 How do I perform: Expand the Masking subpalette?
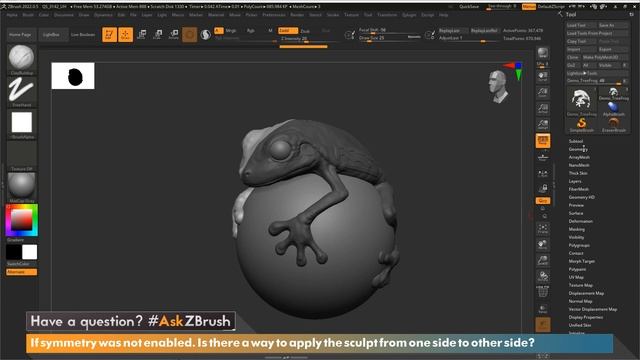click(x=576, y=229)
